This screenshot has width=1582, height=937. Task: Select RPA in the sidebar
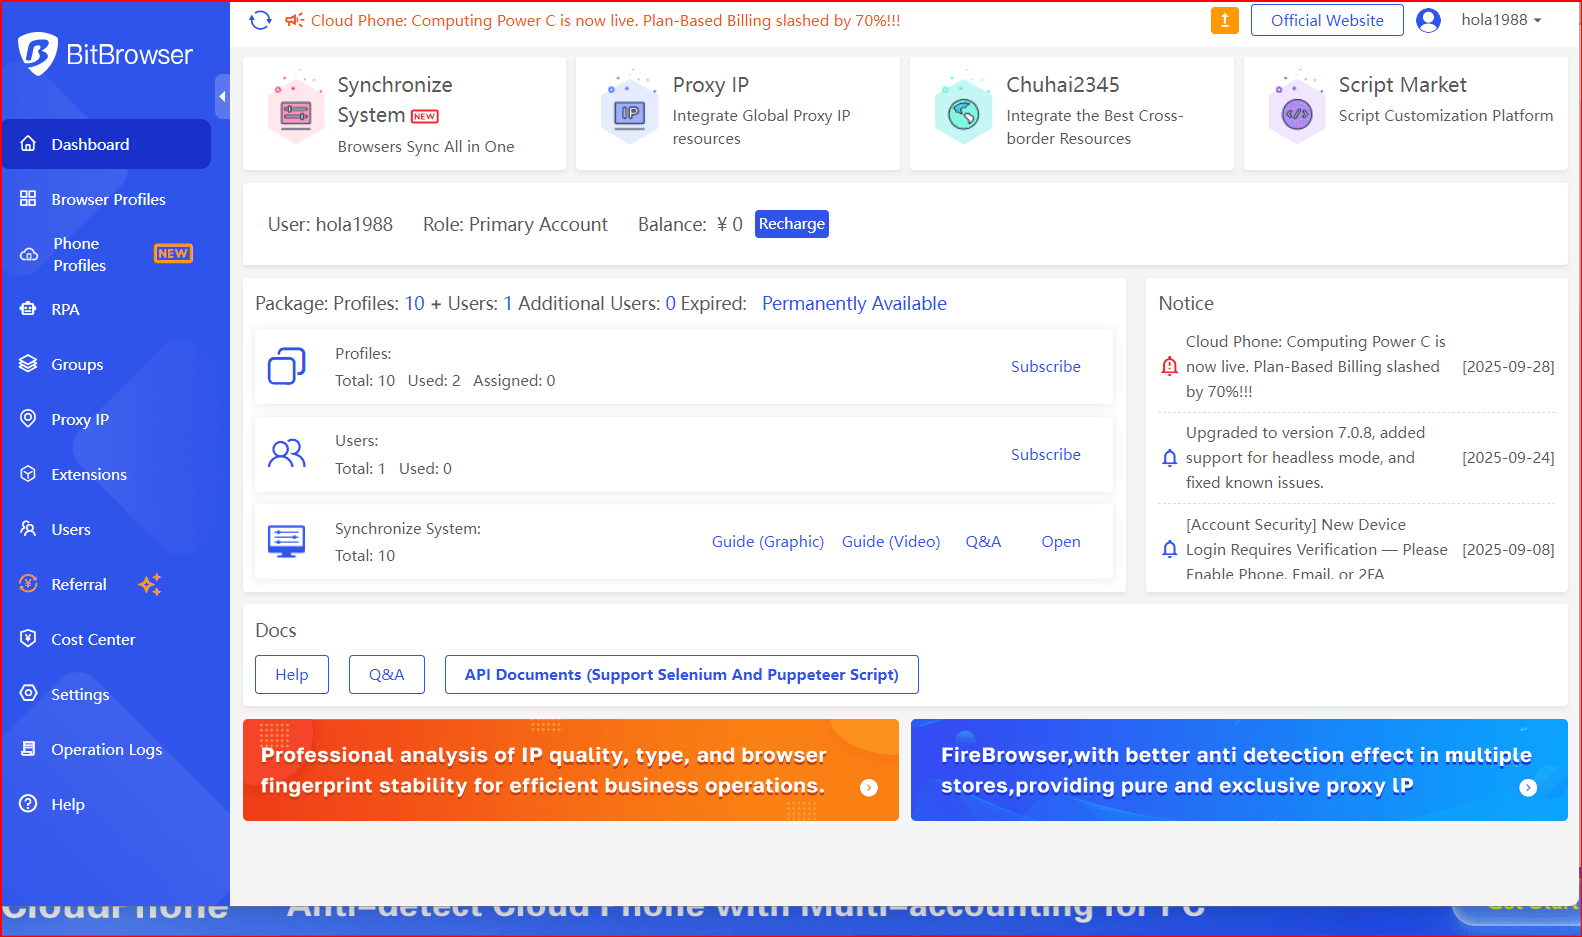pos(65,309)
